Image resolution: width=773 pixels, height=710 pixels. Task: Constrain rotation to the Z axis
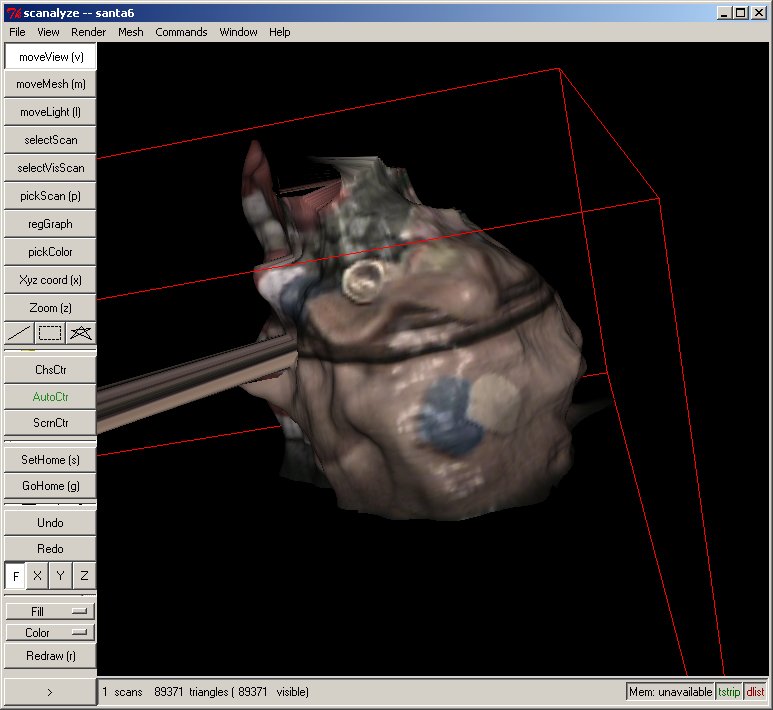(x=85, y=576)
